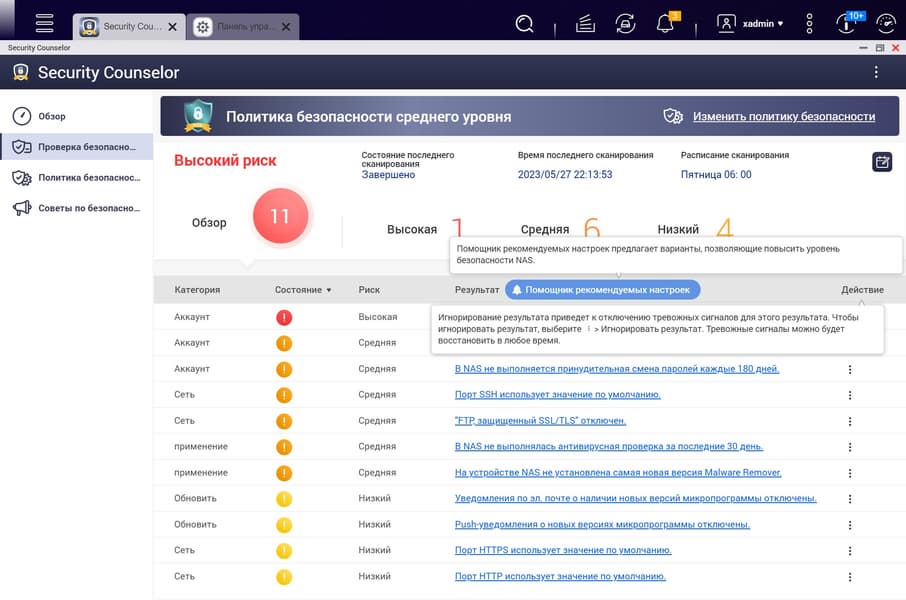Open the notifications bell icon
The image size is (906, 600).
click(x=664, y=23)
